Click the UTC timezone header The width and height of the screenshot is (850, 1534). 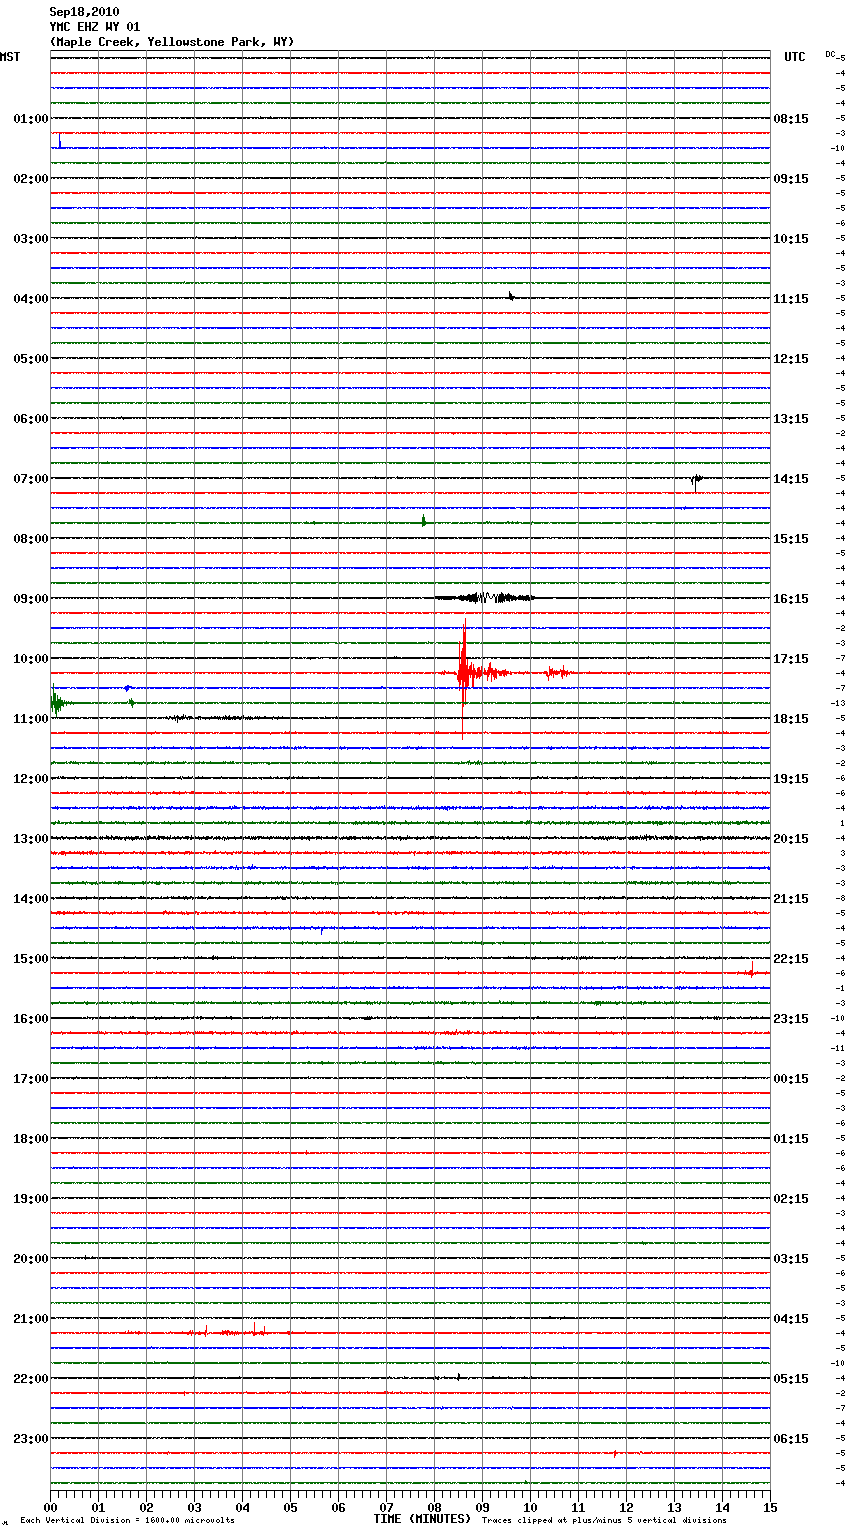[x=795, y=57]
